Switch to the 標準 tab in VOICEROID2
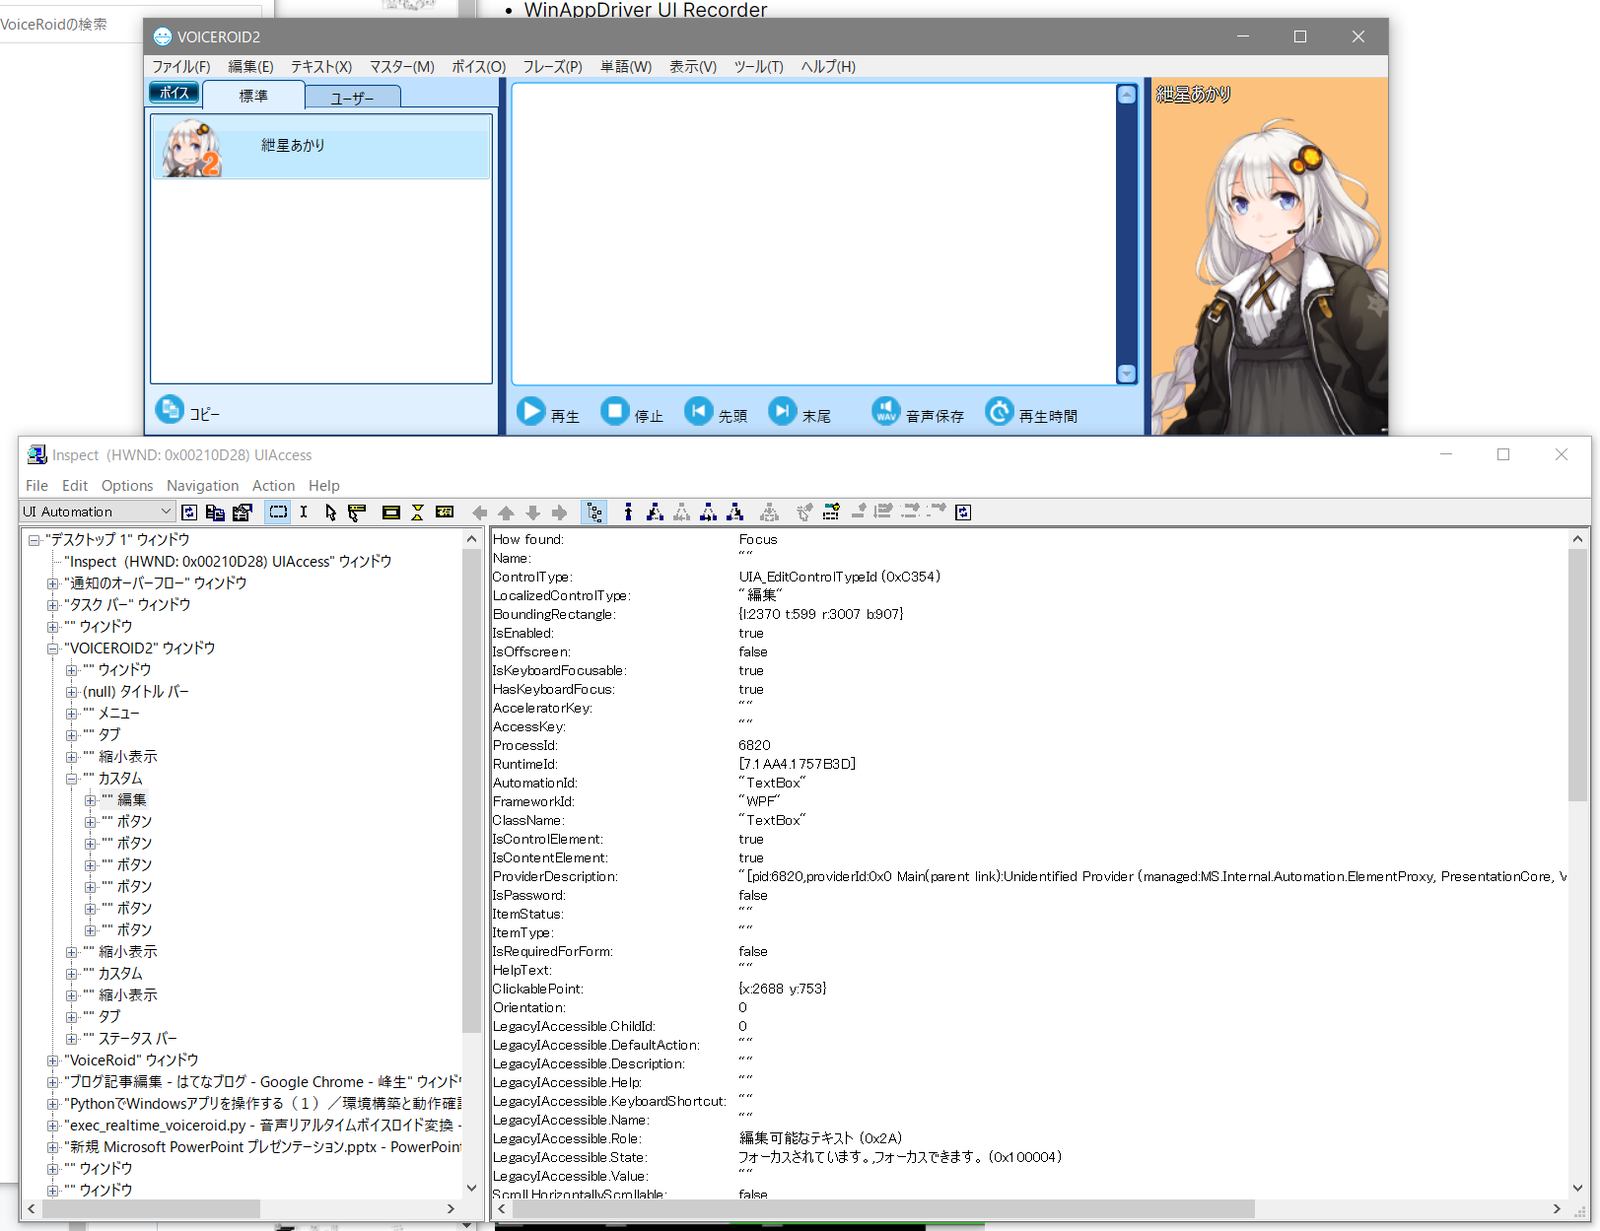 [x=254, y=96]
